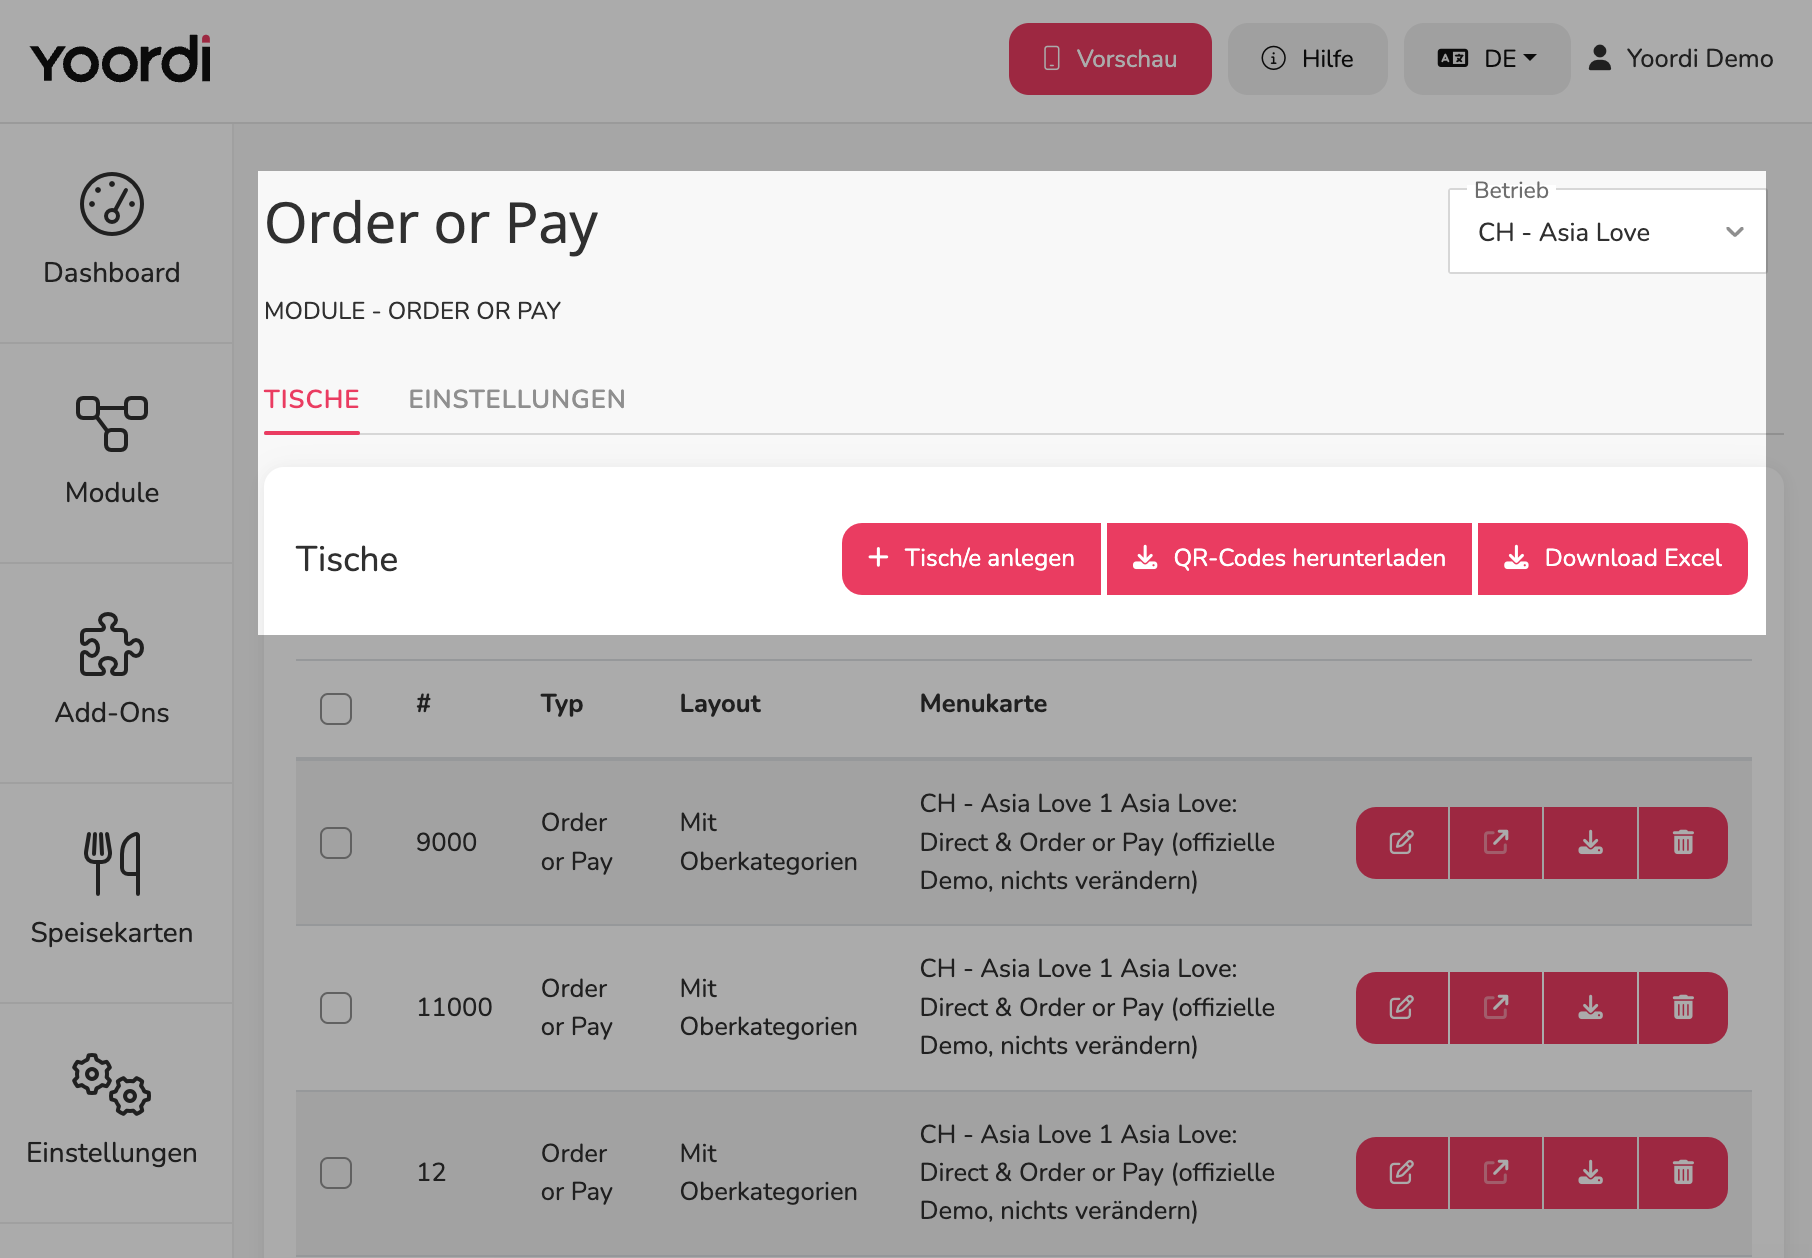Viewport: 1812px width, 1258px height.
Task: Open the Speisekarten fork and knife icon
Action: pyautogui.click(x=112, y=863)
